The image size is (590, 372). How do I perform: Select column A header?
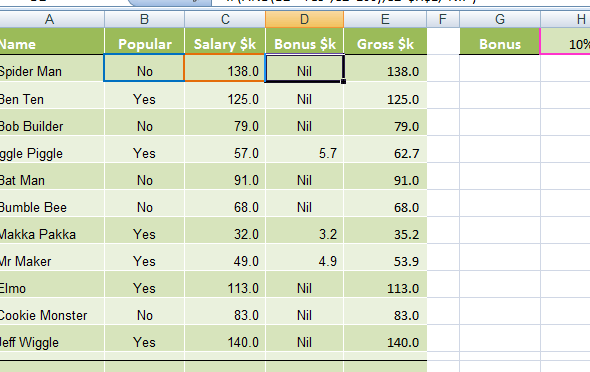(52, 19)
